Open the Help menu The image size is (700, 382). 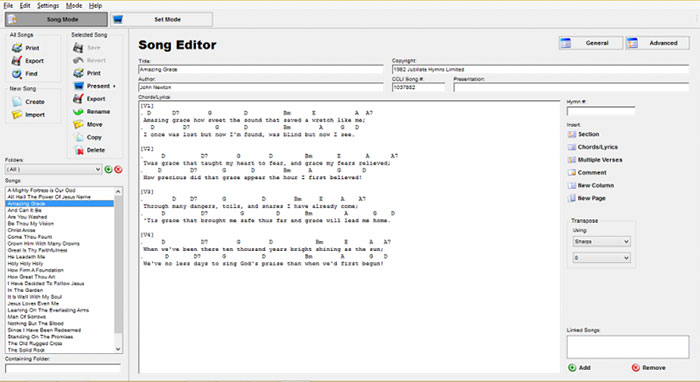click(x=95, y=5)
